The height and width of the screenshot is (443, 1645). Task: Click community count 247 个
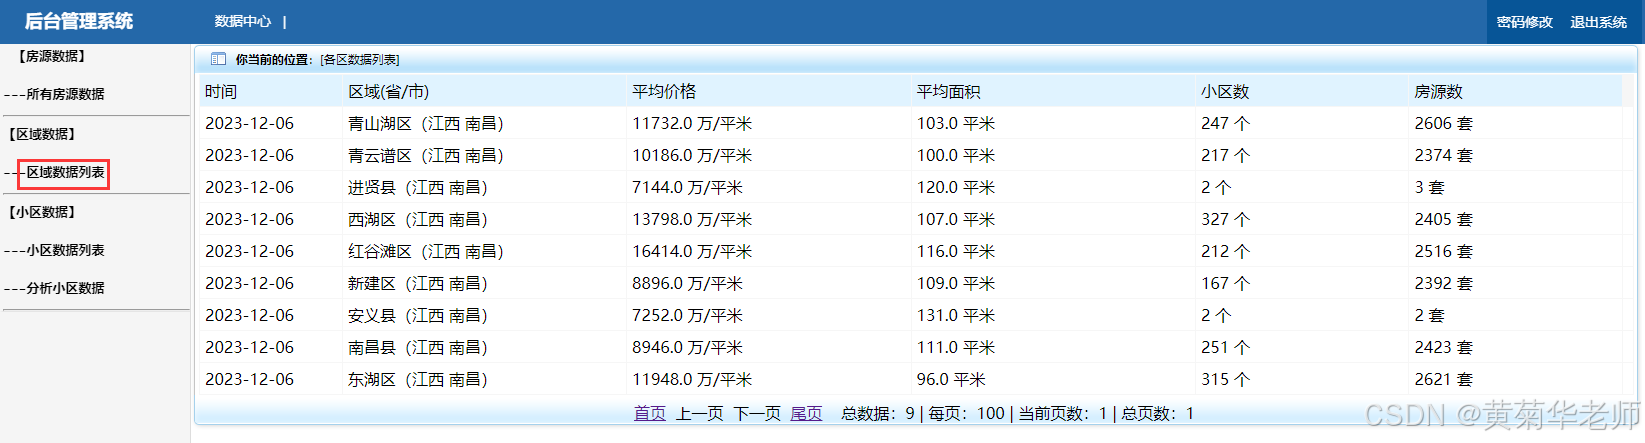pyautogui.click(x=1226, y=123)
